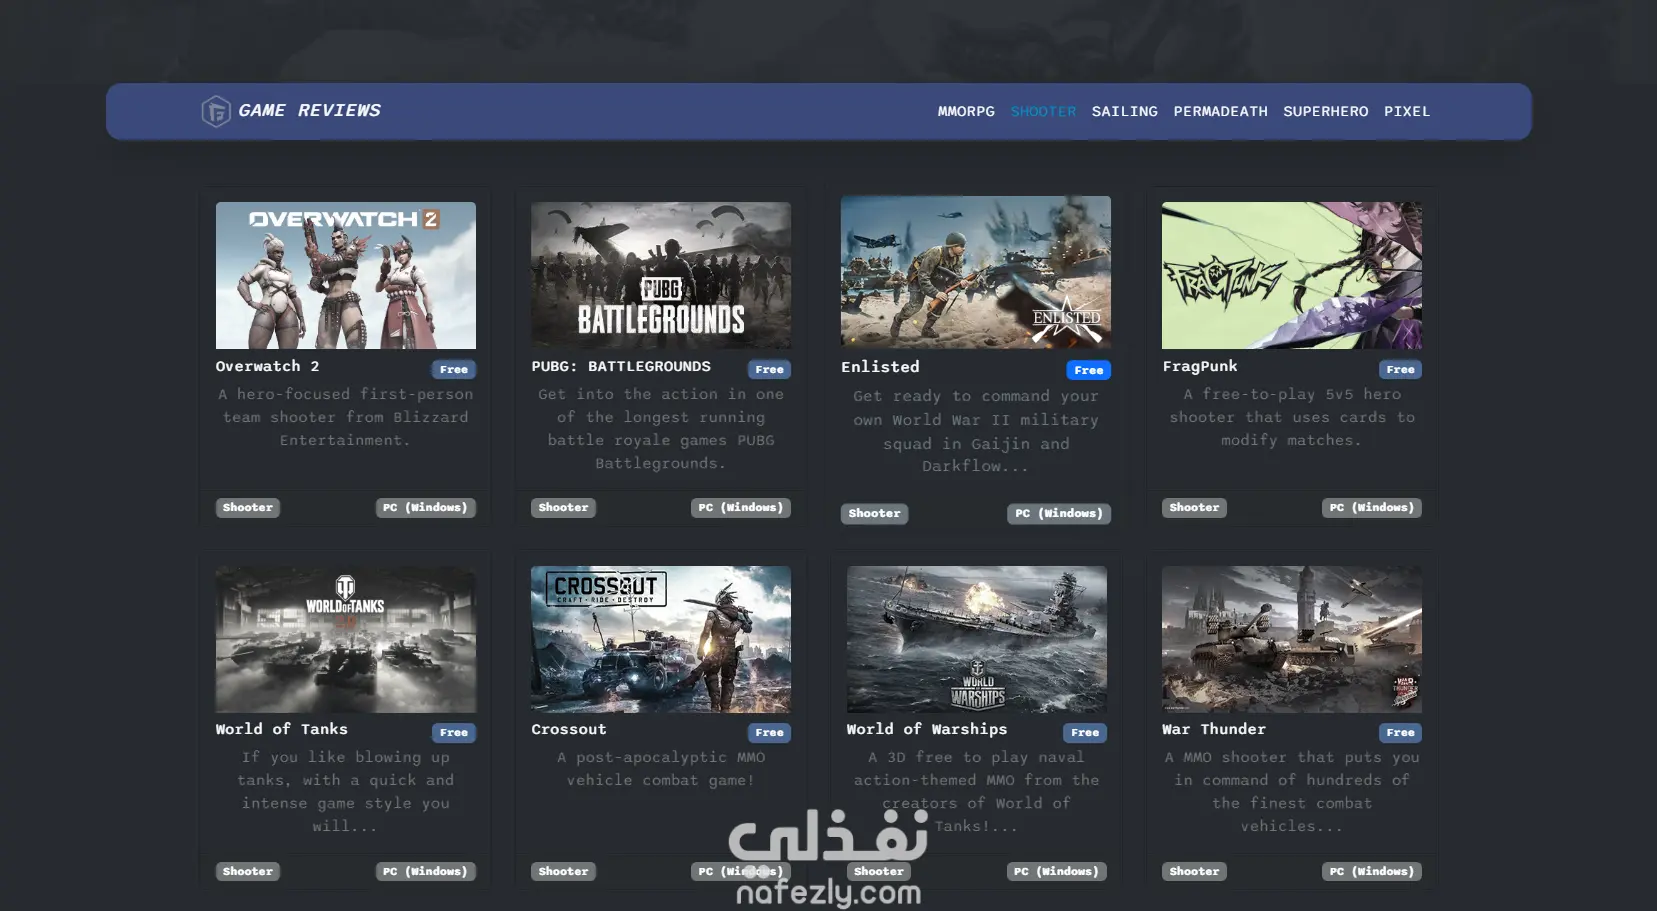
Task: Click description "A post-apocalyptic MMO vehicle combat game!"
Action: pyautogui.click(x=661, y=768)
